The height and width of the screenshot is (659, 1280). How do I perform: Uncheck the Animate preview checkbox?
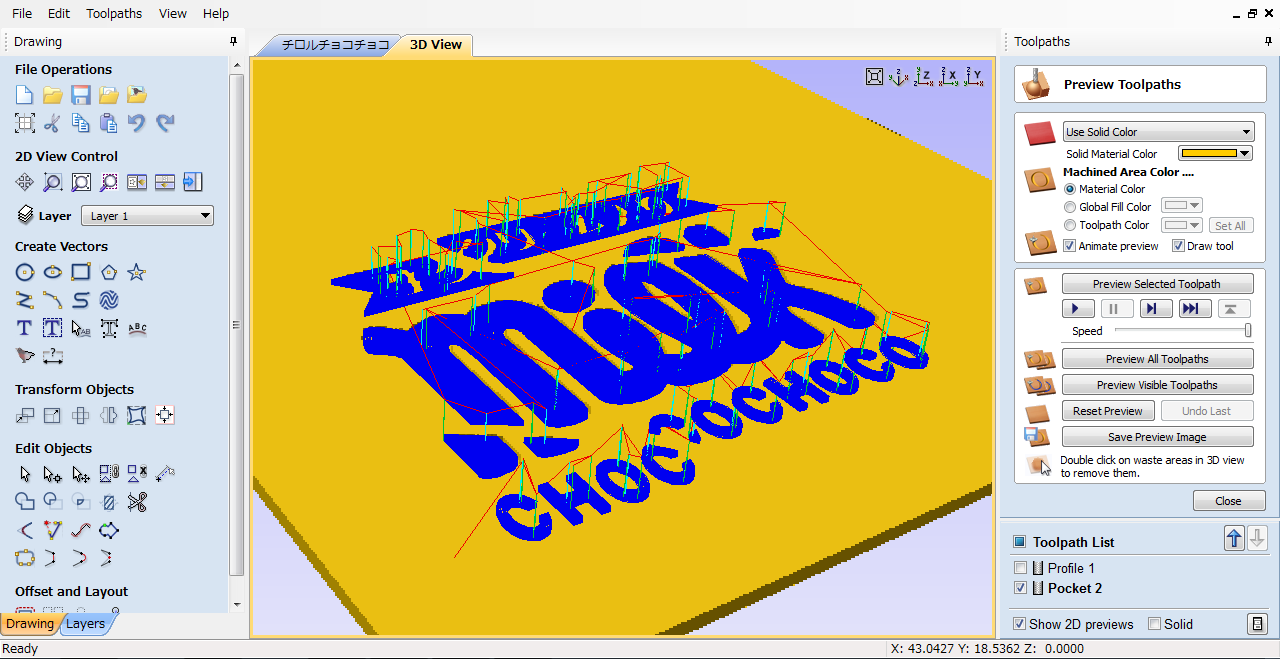click(x=1070, y=246)
